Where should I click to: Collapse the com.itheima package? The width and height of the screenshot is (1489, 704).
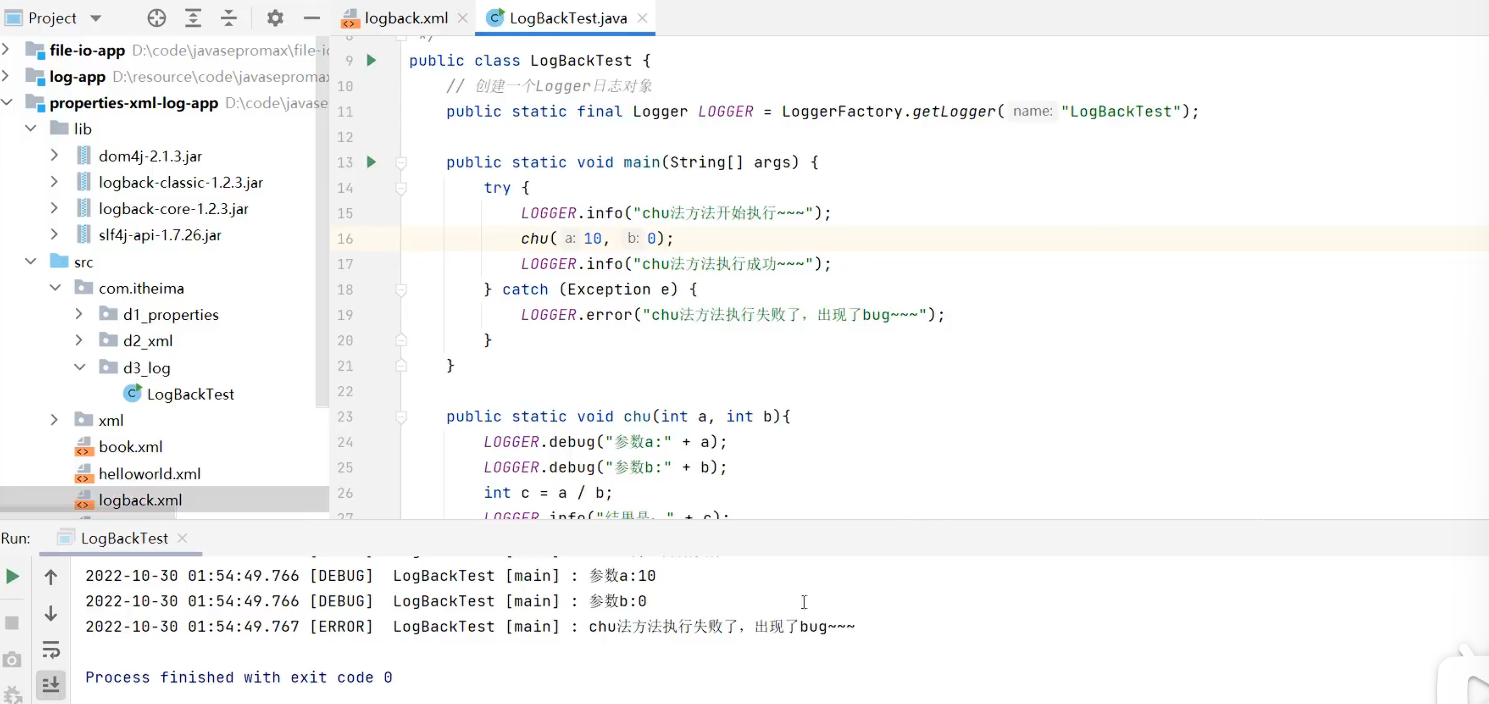click(54, 288)
